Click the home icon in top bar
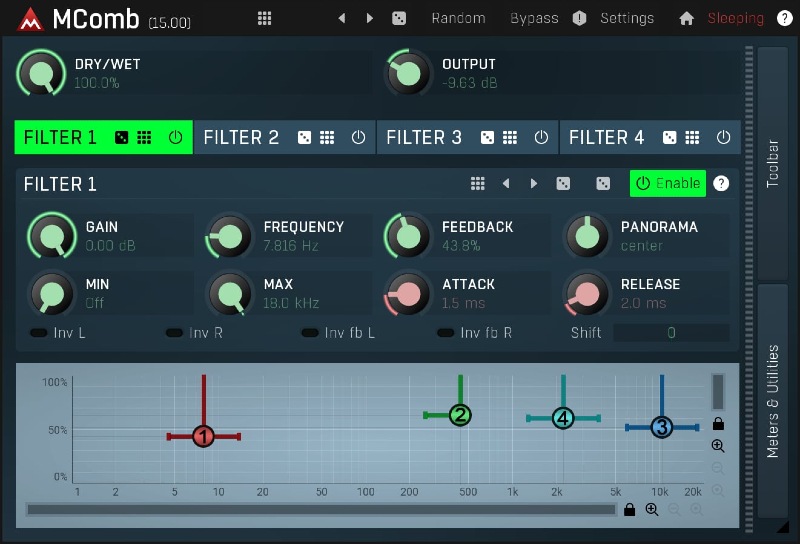This screenshot has height=544, width=800. [x=686, y=18]
